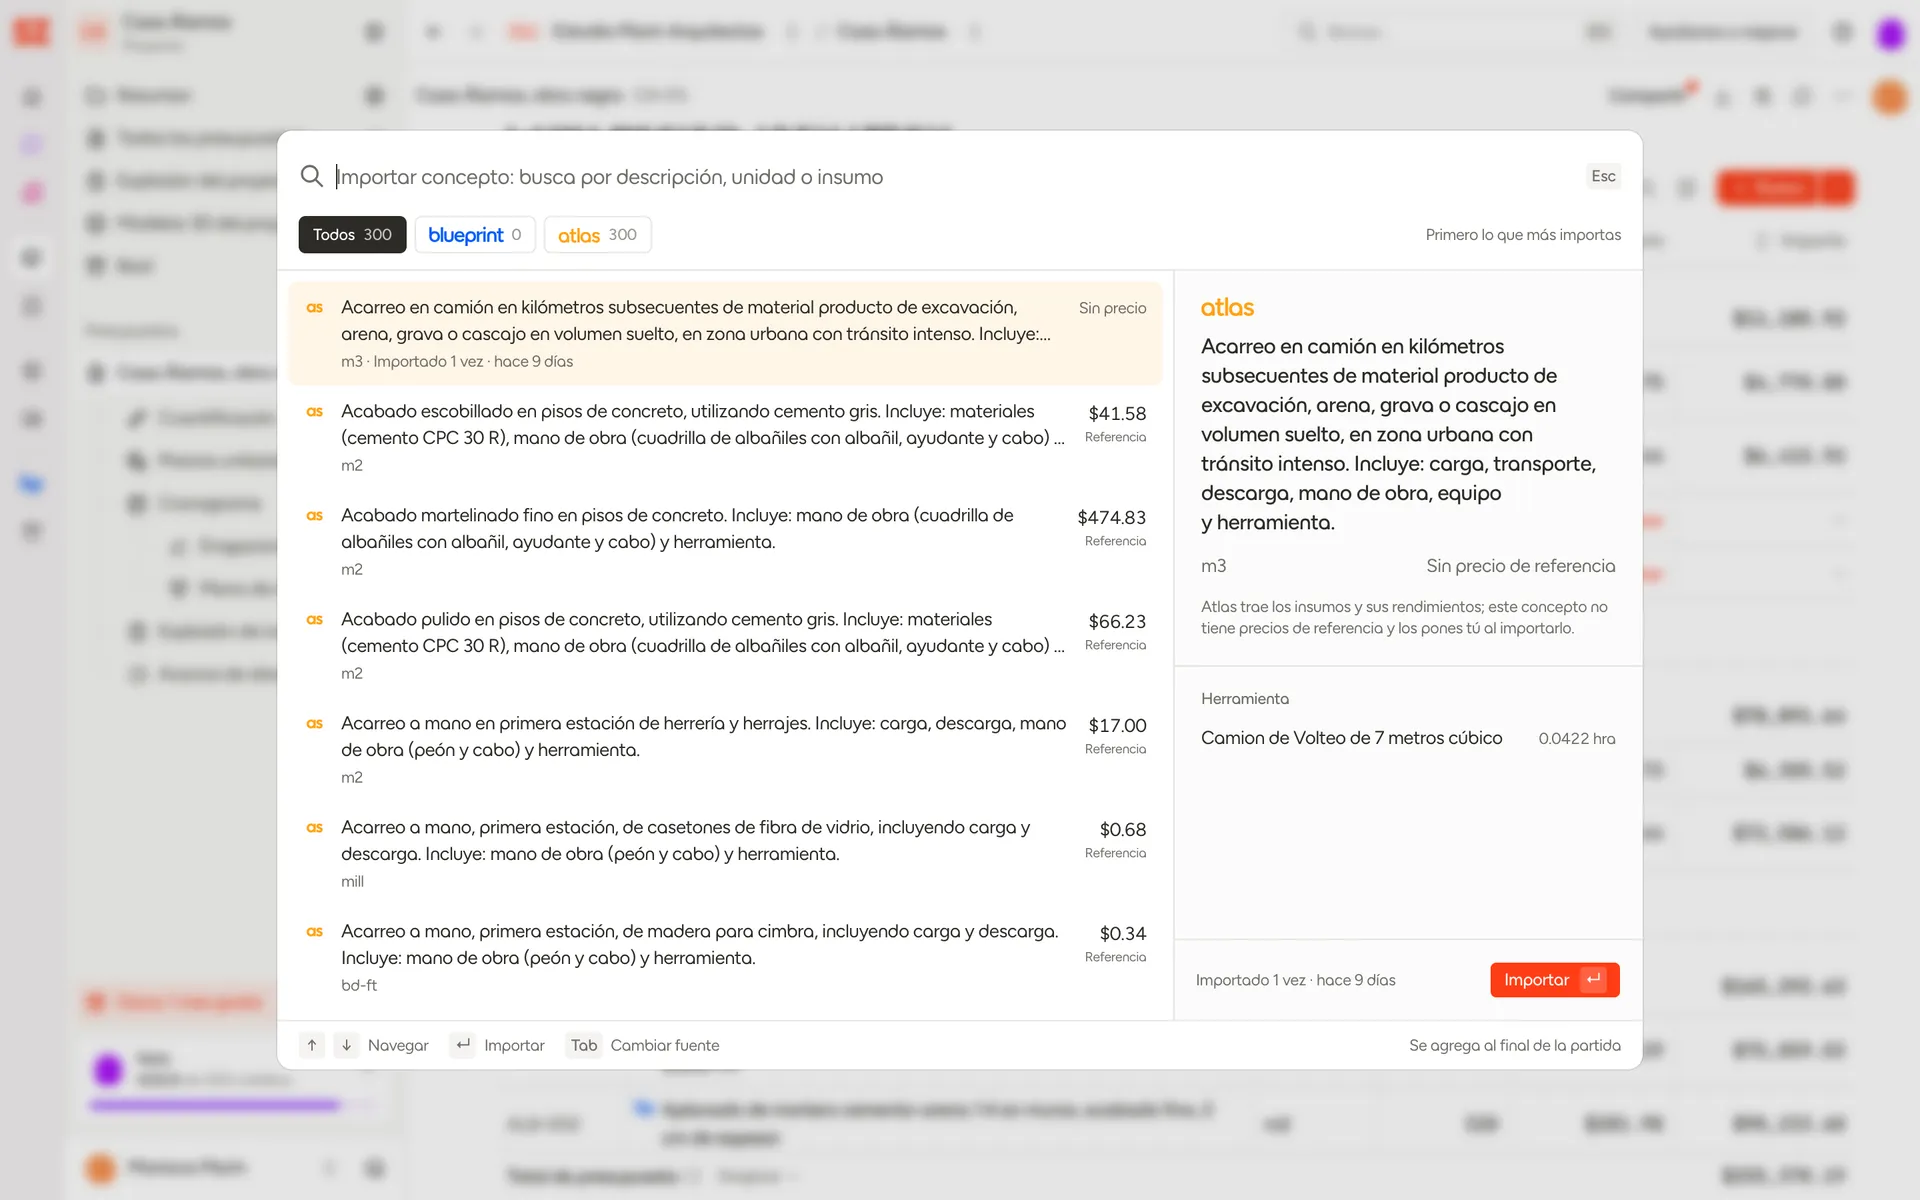Click the Tab key hint for Cambiar fuente
This screenshot has height=1200, width=1920.
click(x=584, y=1045)
